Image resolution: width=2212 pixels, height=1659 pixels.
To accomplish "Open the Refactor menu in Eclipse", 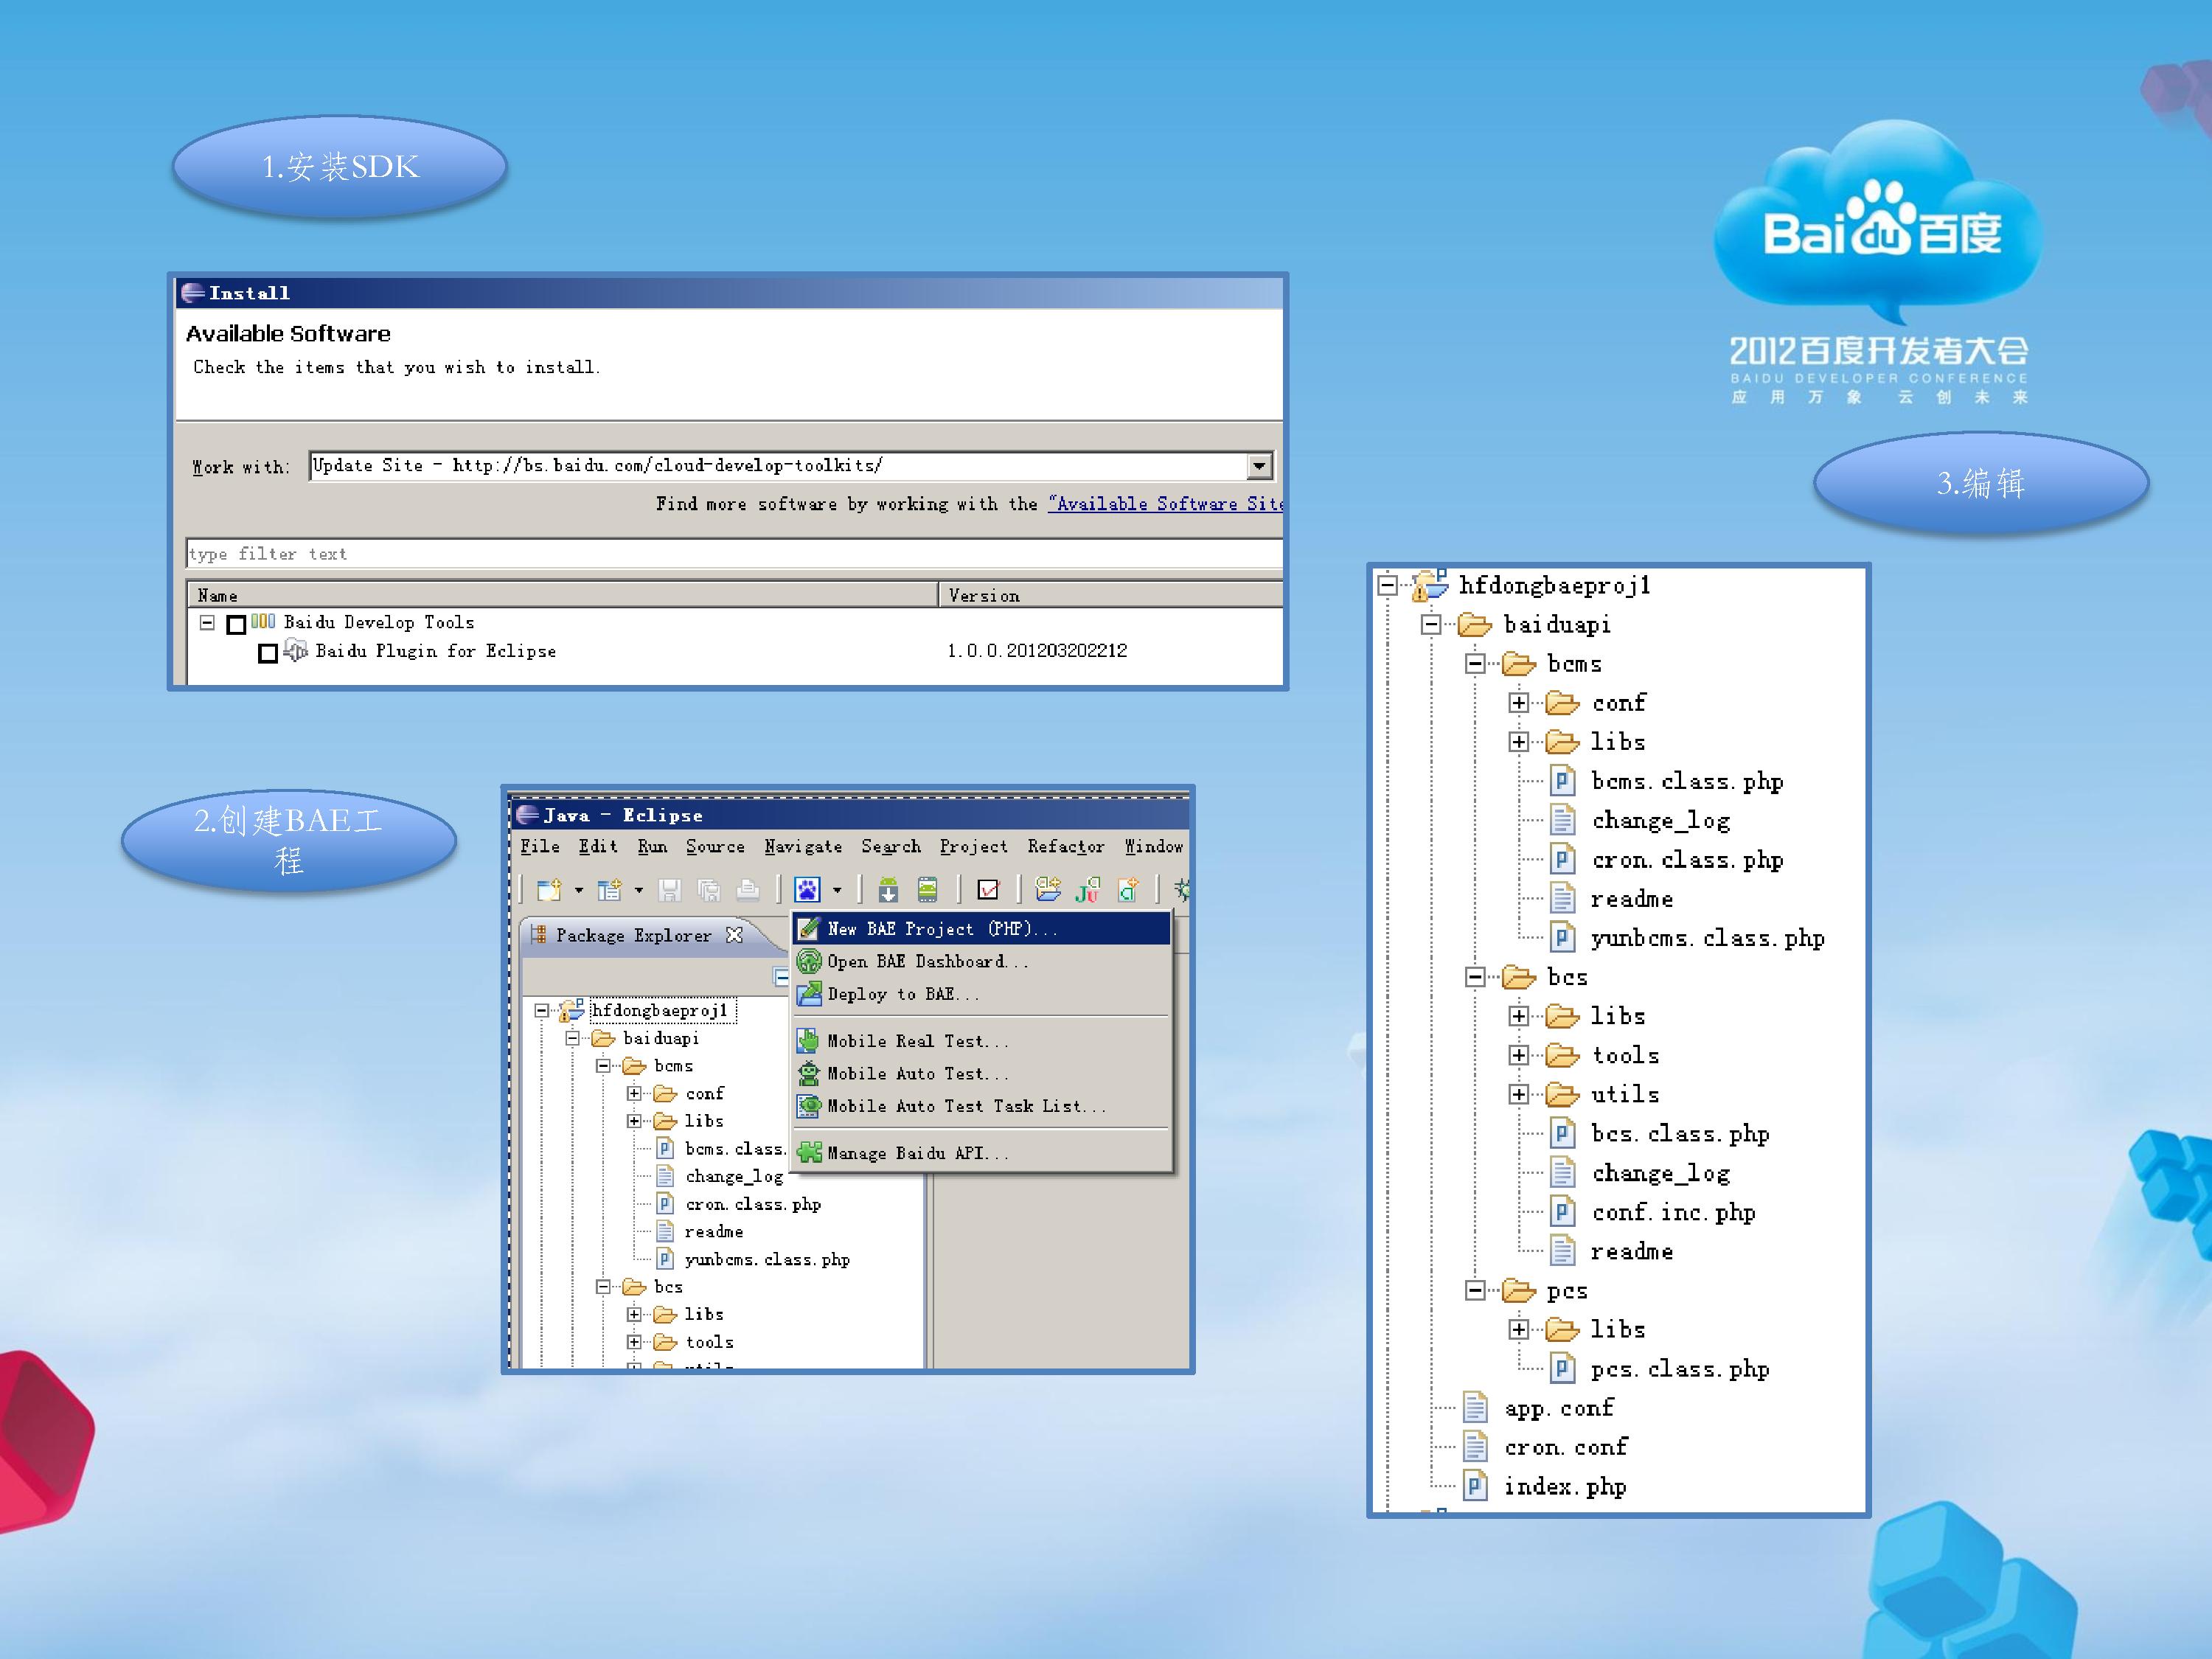I will tap(1066, 846).
